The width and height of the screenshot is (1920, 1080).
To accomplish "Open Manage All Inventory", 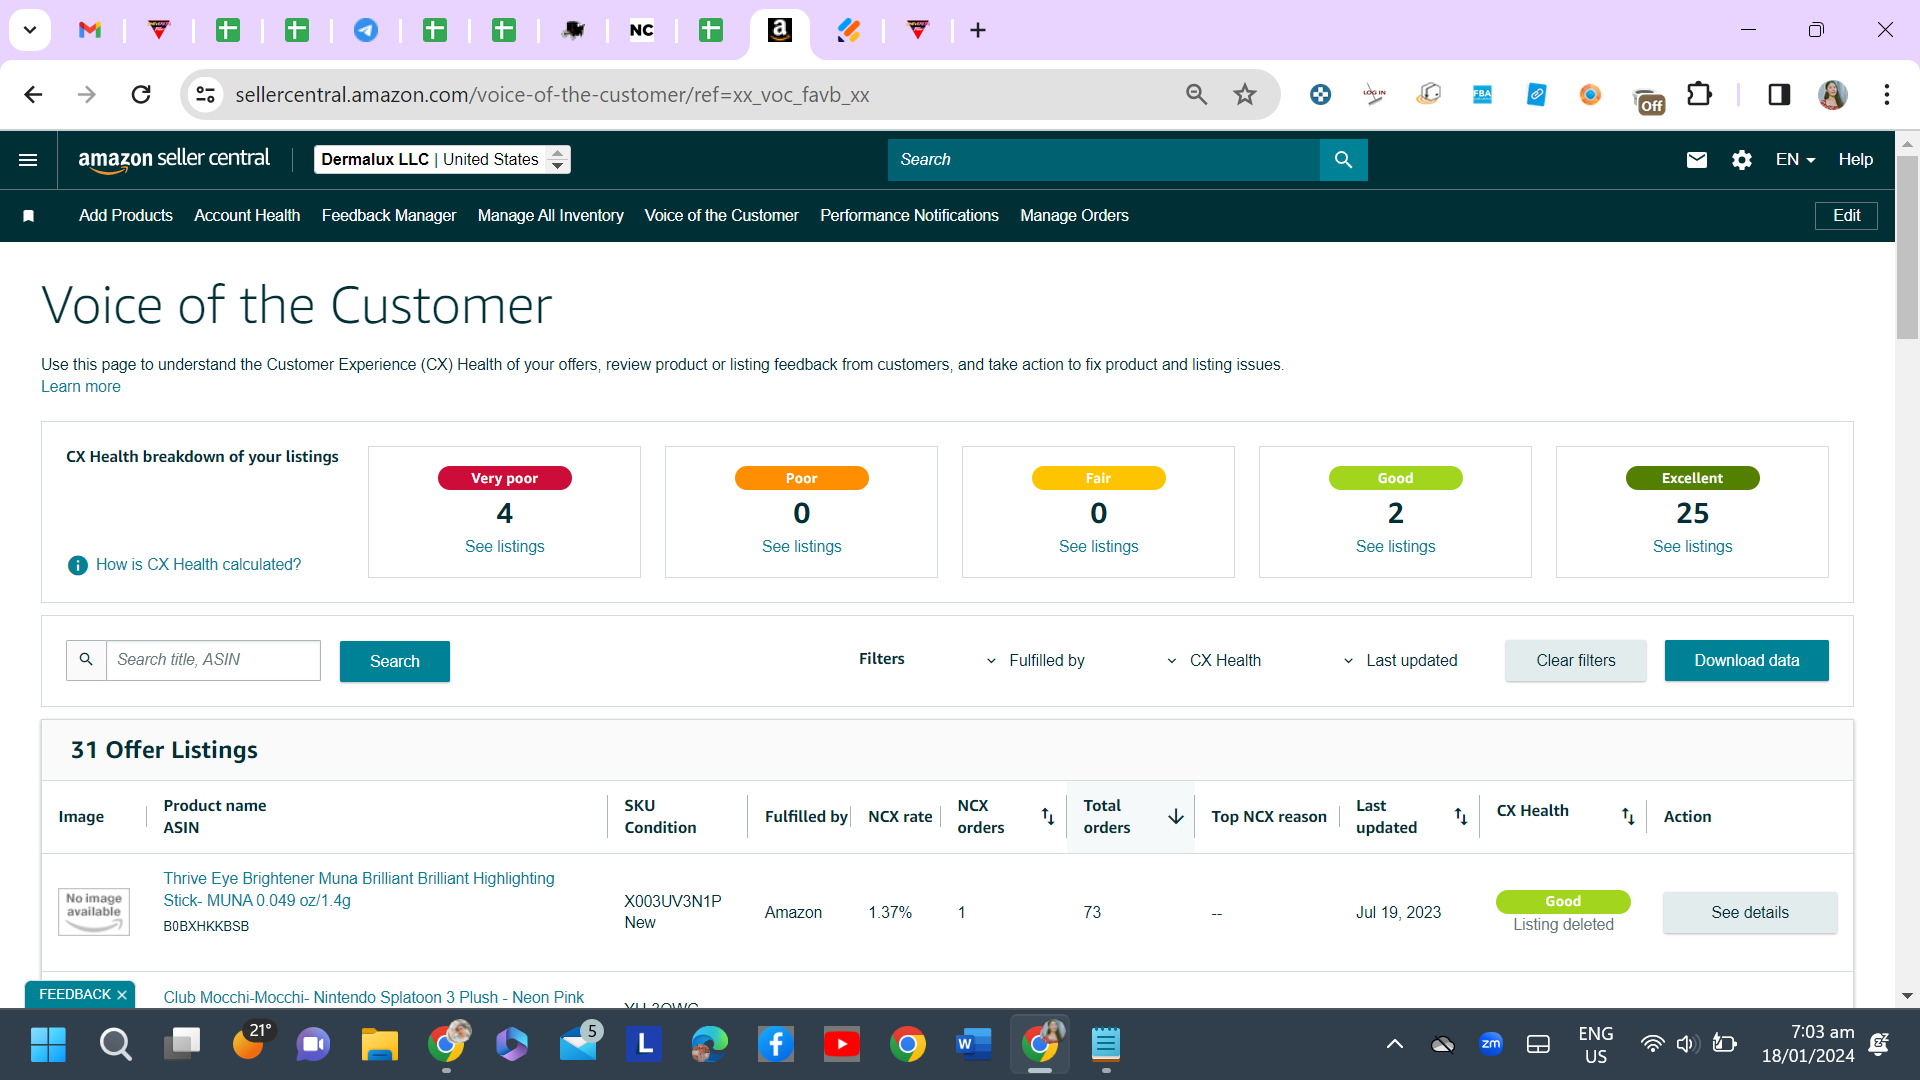I will (x=551, y=216).
